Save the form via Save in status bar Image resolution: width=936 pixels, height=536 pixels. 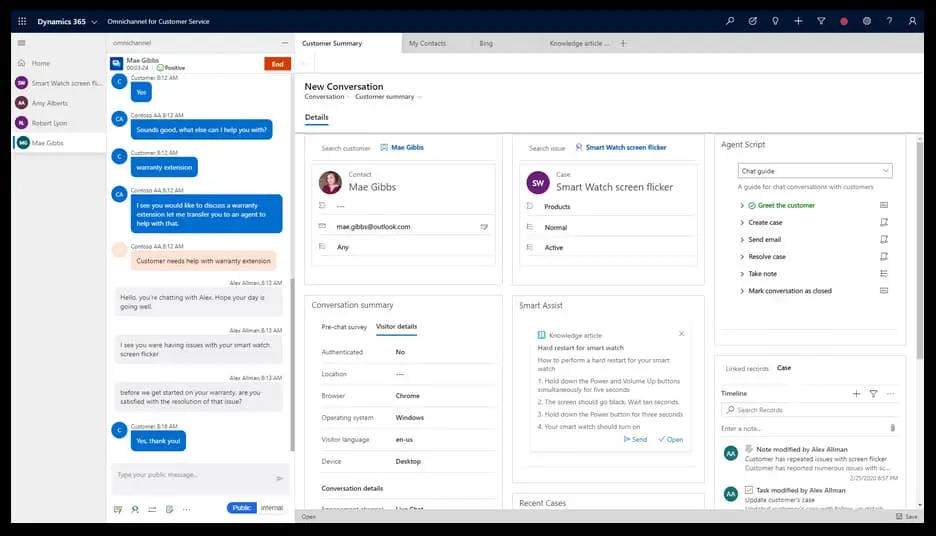pyautogui.click(x=907, y=517)
